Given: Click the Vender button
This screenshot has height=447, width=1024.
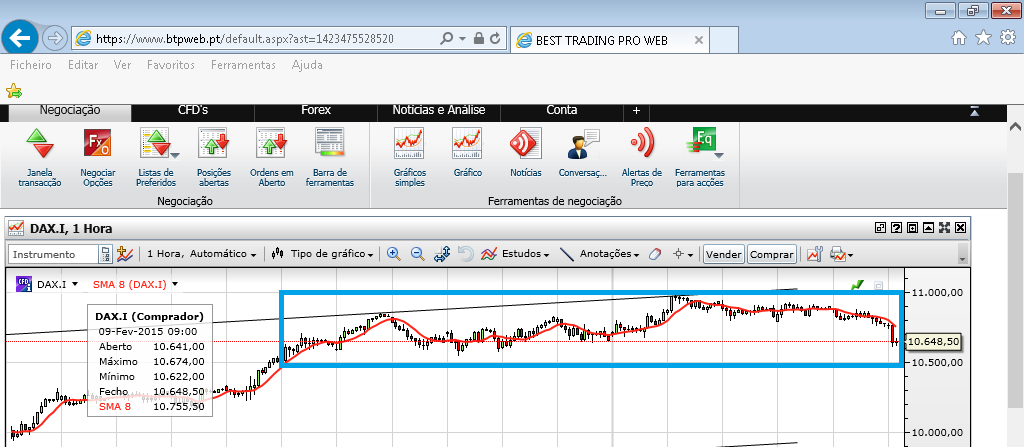Looking at the screenshot, I should coord(724,254).
